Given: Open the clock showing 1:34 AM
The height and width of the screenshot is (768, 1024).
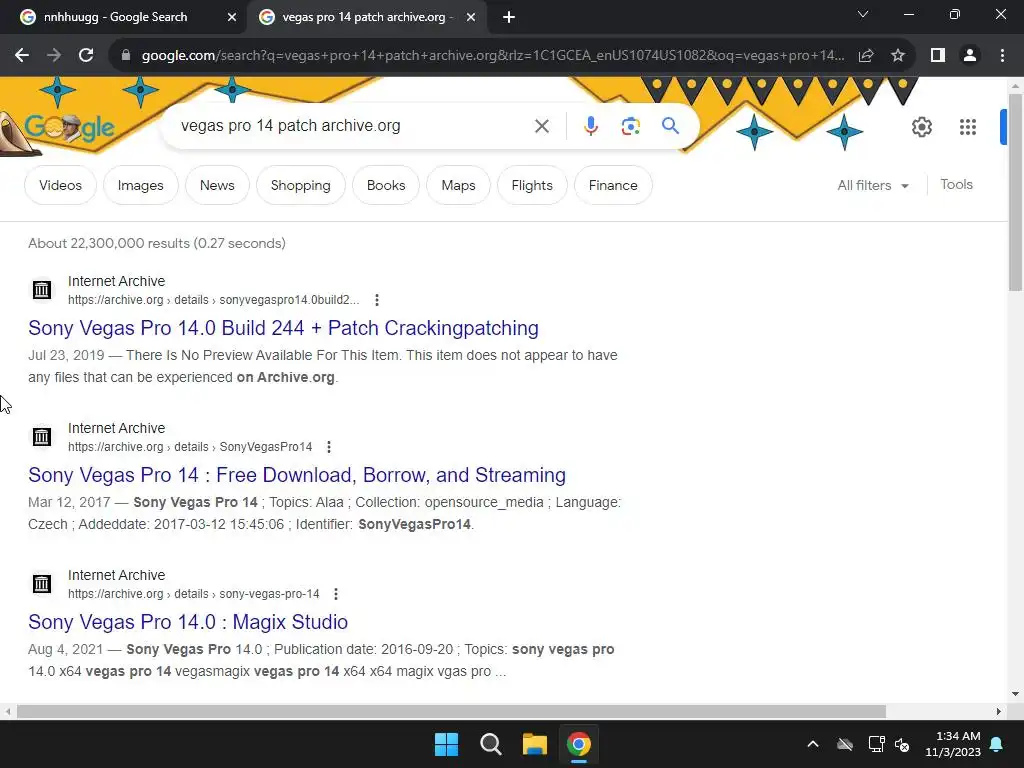Looking at the screenshot, I should click(953, 744).
